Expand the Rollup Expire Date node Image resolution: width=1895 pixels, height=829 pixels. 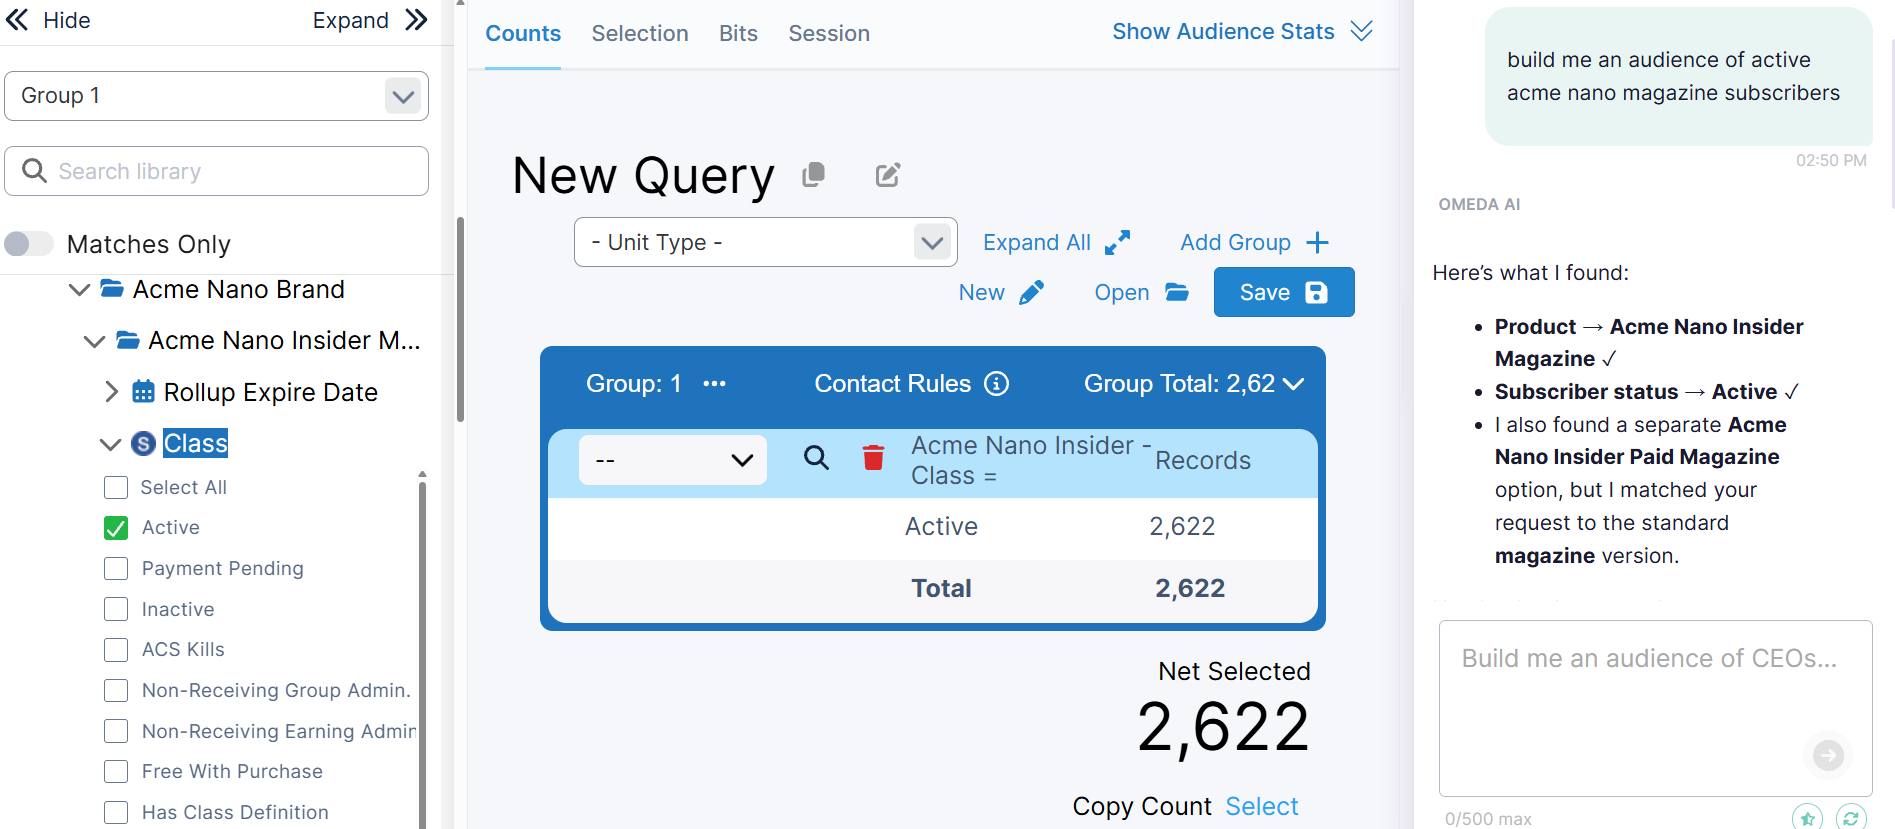(x=111, y=392)
